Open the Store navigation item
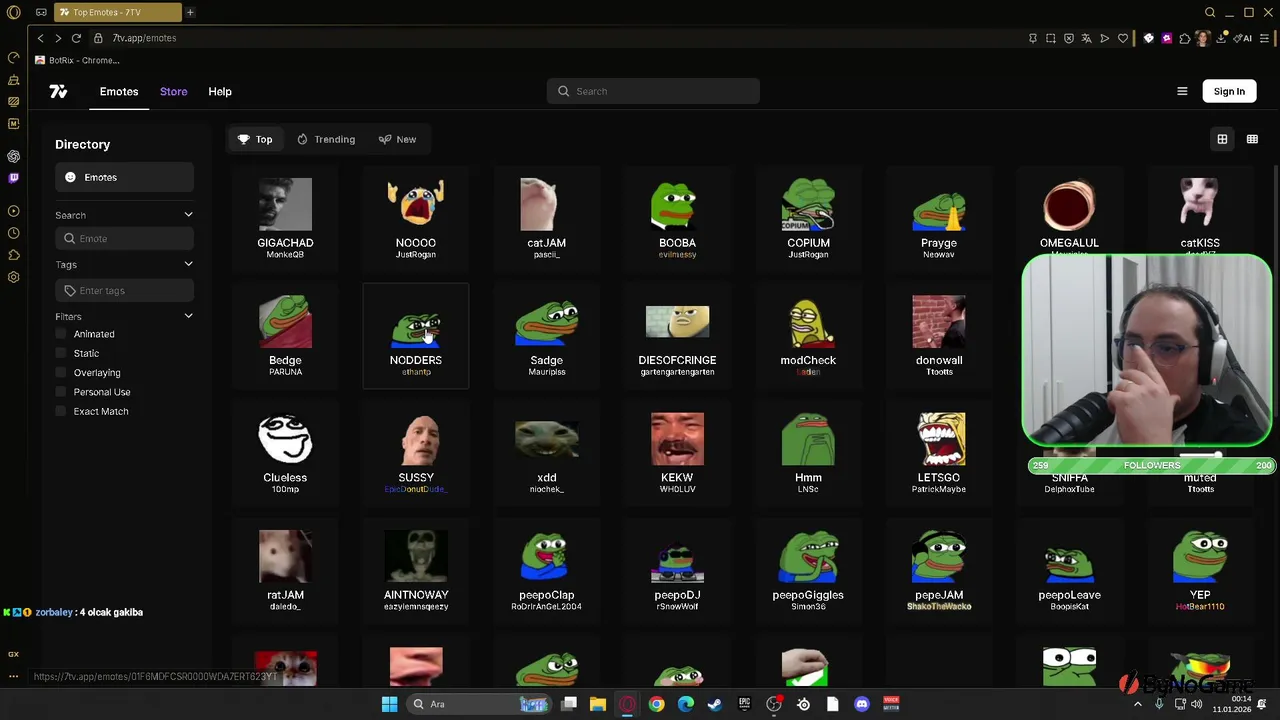This screenshot has width=1280, height=720. pos(173,91)
